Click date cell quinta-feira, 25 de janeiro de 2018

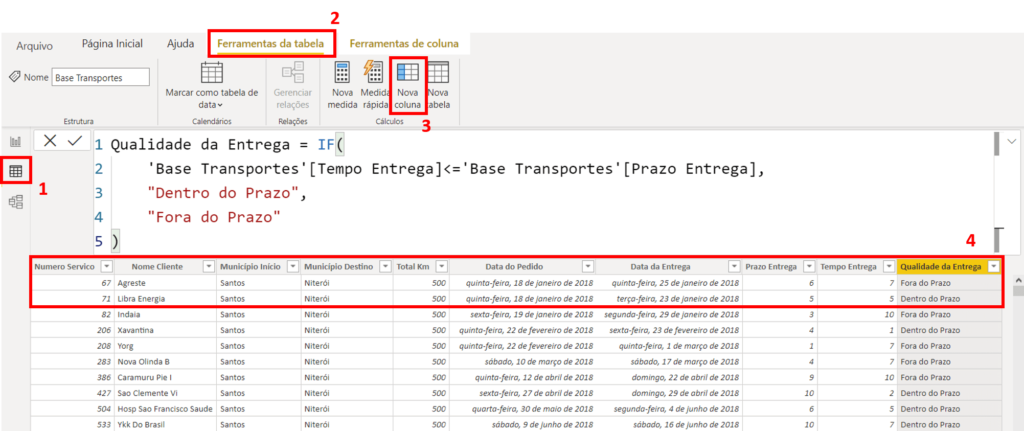pyautogui.click(x=669, y=283)
